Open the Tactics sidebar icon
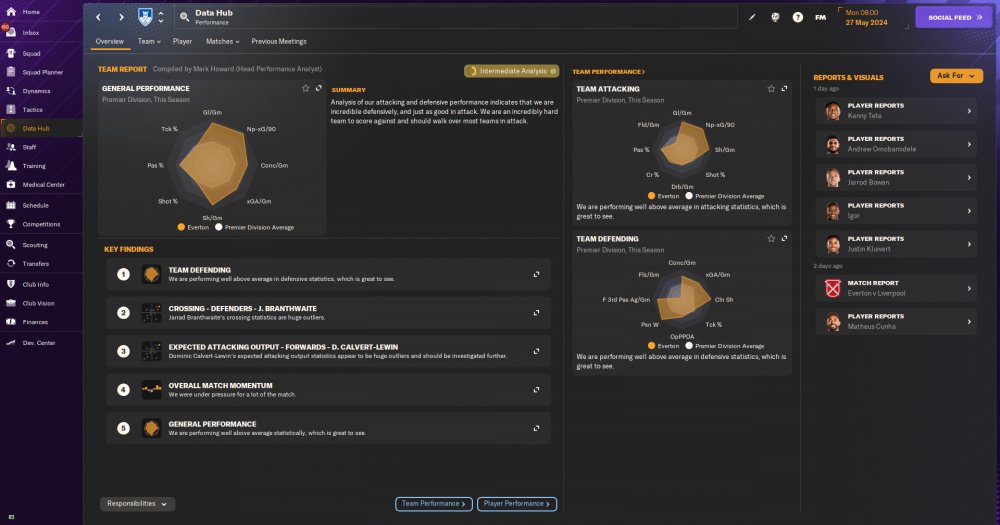Image resolution: width=1000 pixels, height=525 pixels. pos(11,110)
